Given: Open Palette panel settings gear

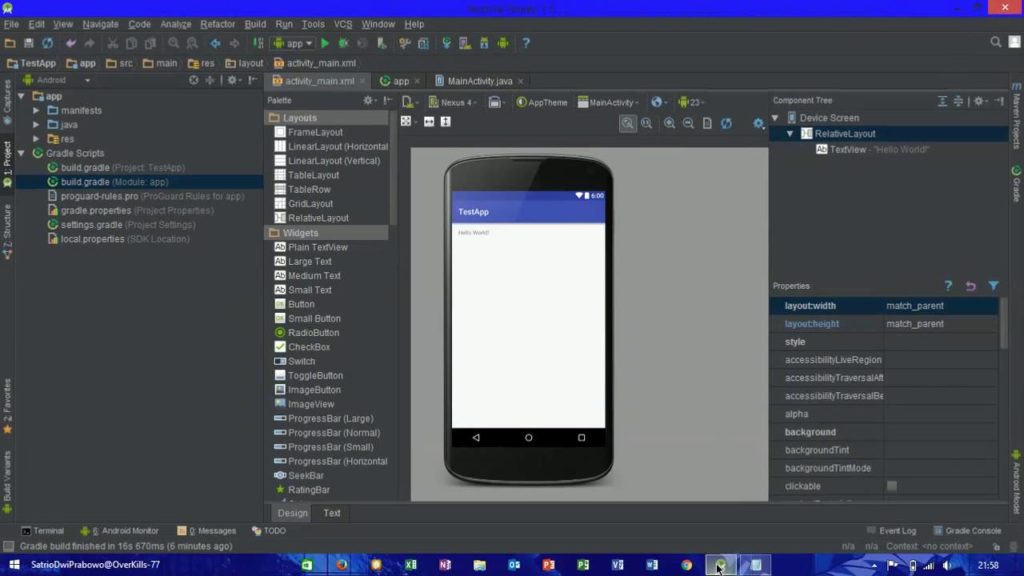Looking at the screenshot, I should (x=368, y=101).
